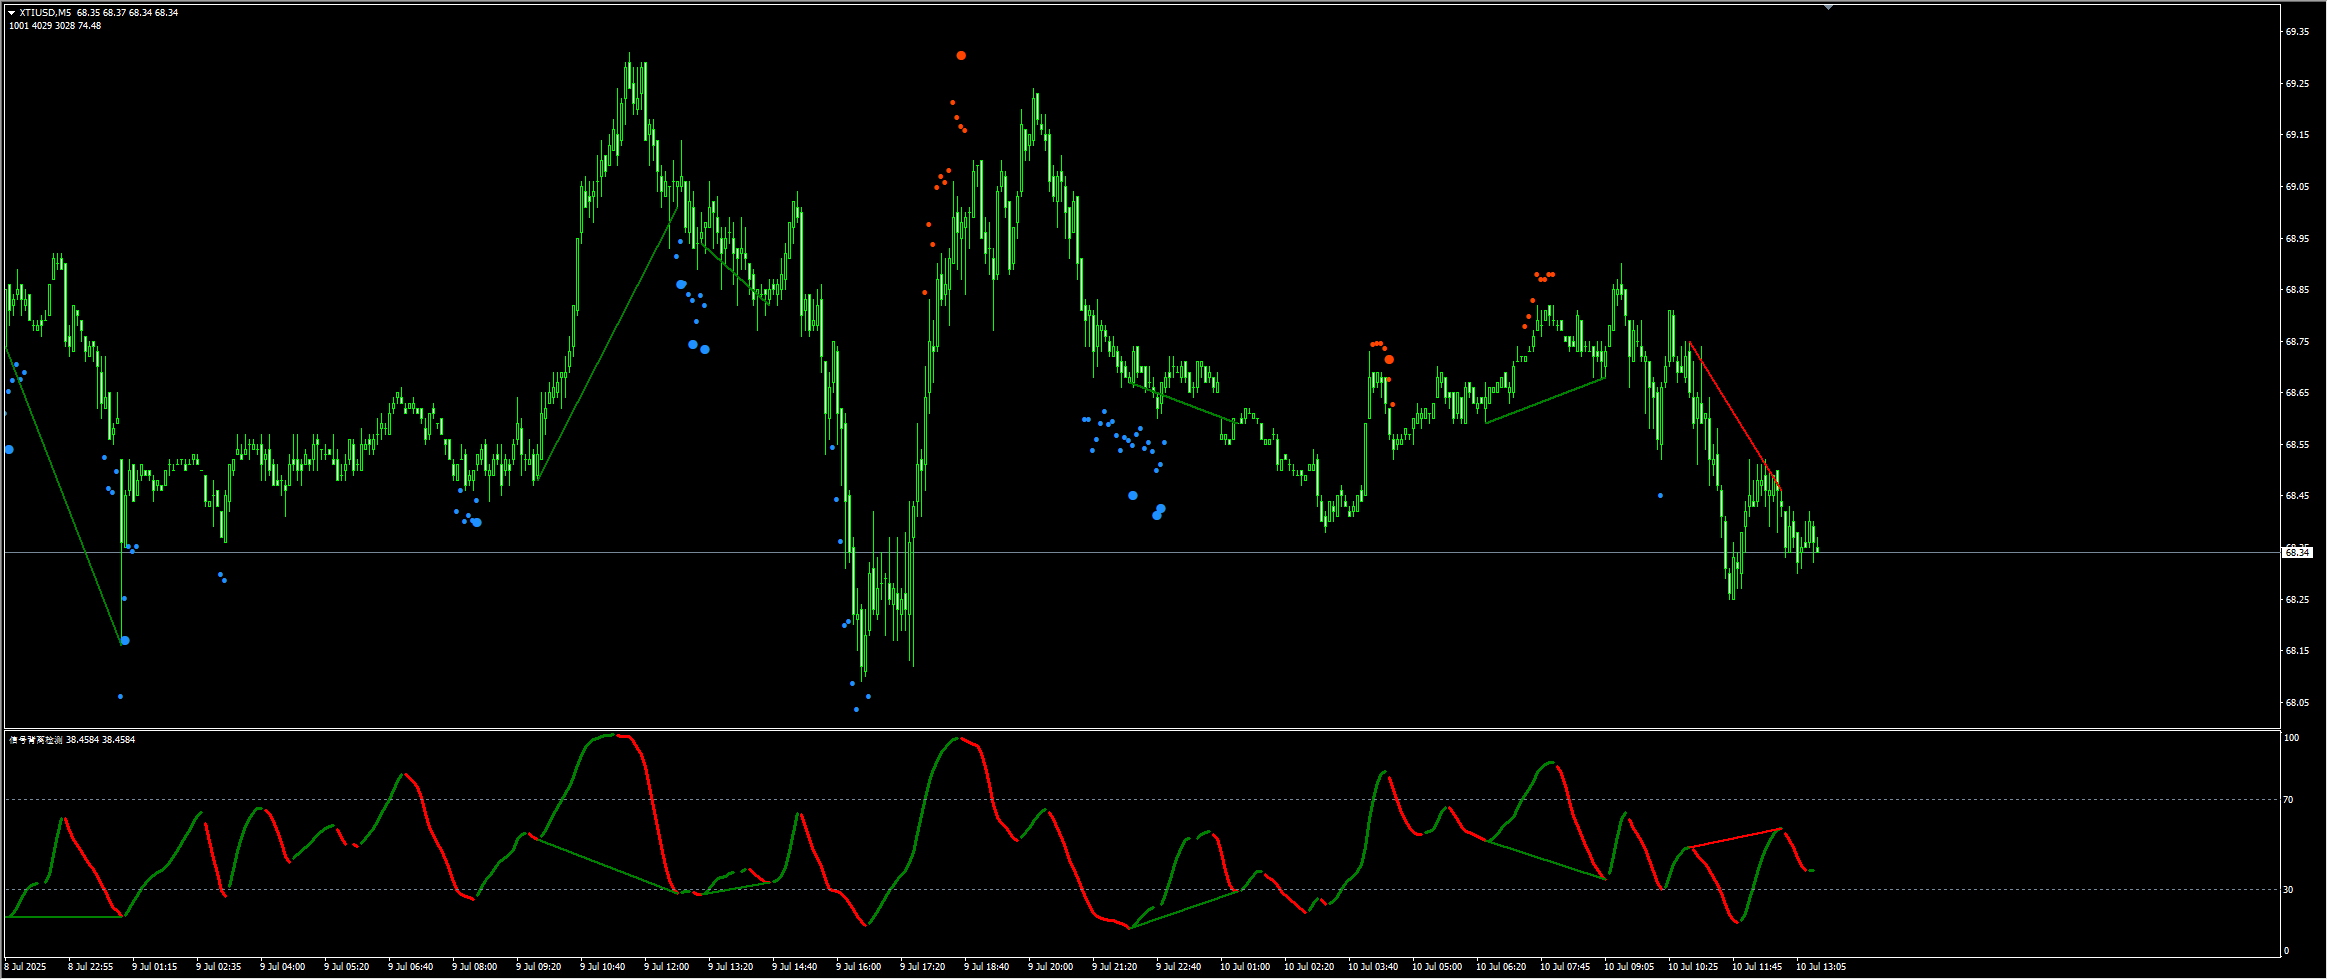Click the 30 level label on indicator scale
Image resolution: width=2328 pixels, height=980 pixels.
click(2289, 890)
